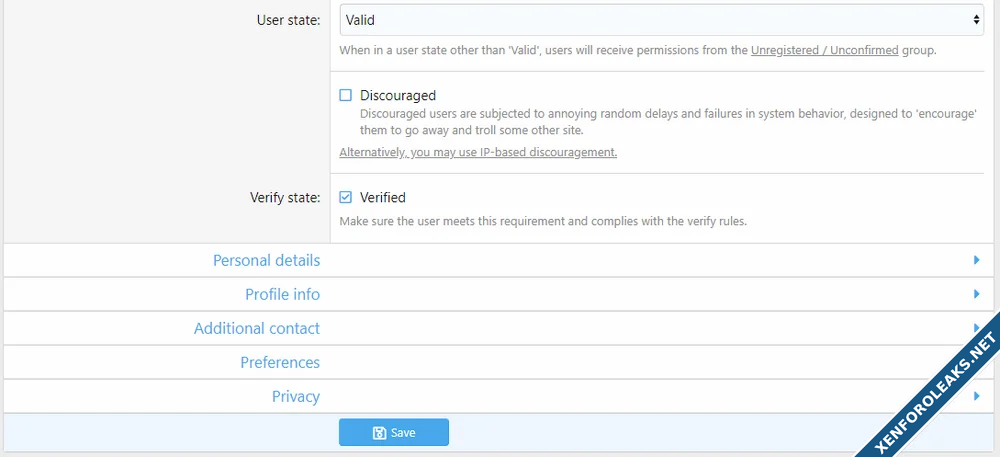Follow the IP-based discouragement link

(x=478, y=153)
